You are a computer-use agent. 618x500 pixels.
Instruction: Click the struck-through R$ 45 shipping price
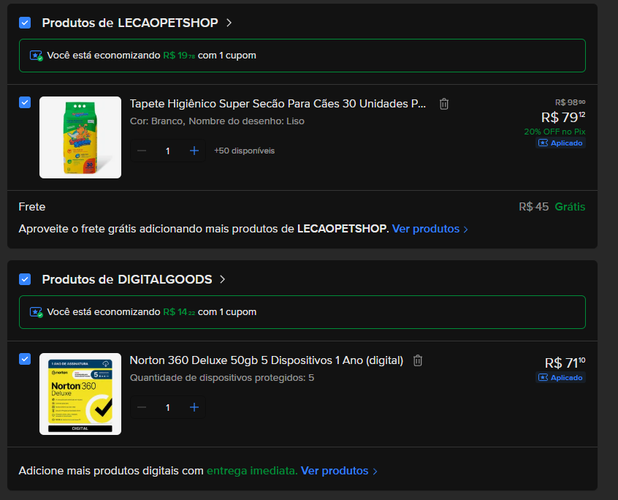[534, 207]
